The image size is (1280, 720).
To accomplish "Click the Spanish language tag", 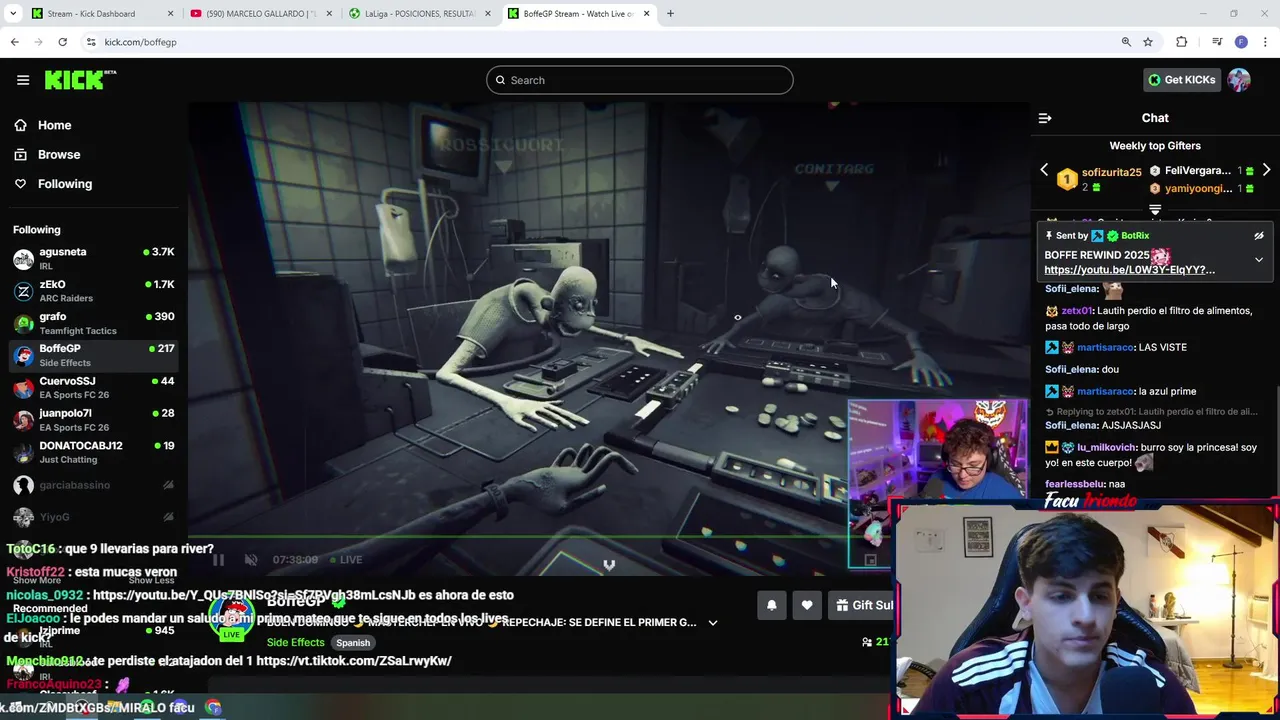I will (x=353, y=643).
